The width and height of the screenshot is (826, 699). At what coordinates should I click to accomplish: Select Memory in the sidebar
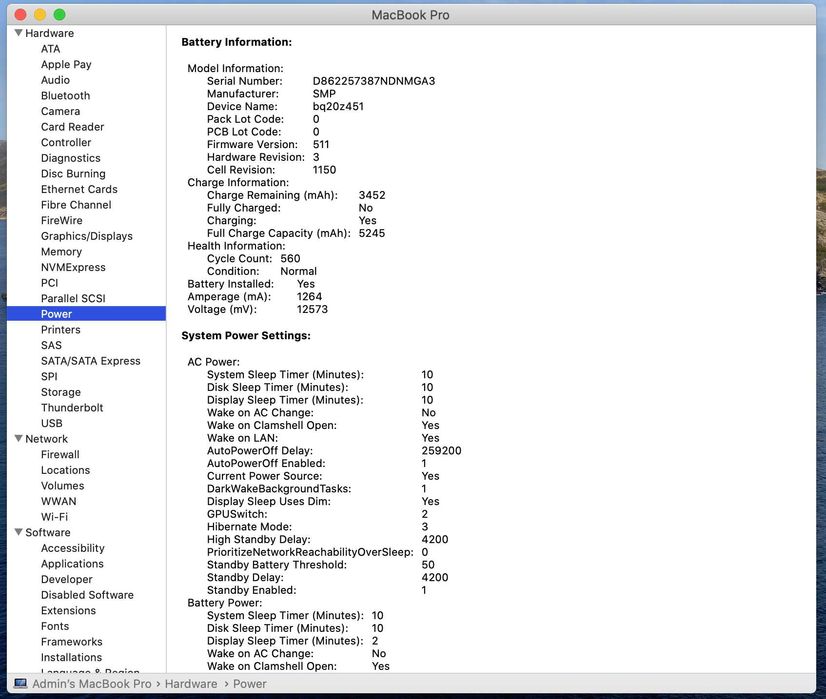[x=62, y=252]
